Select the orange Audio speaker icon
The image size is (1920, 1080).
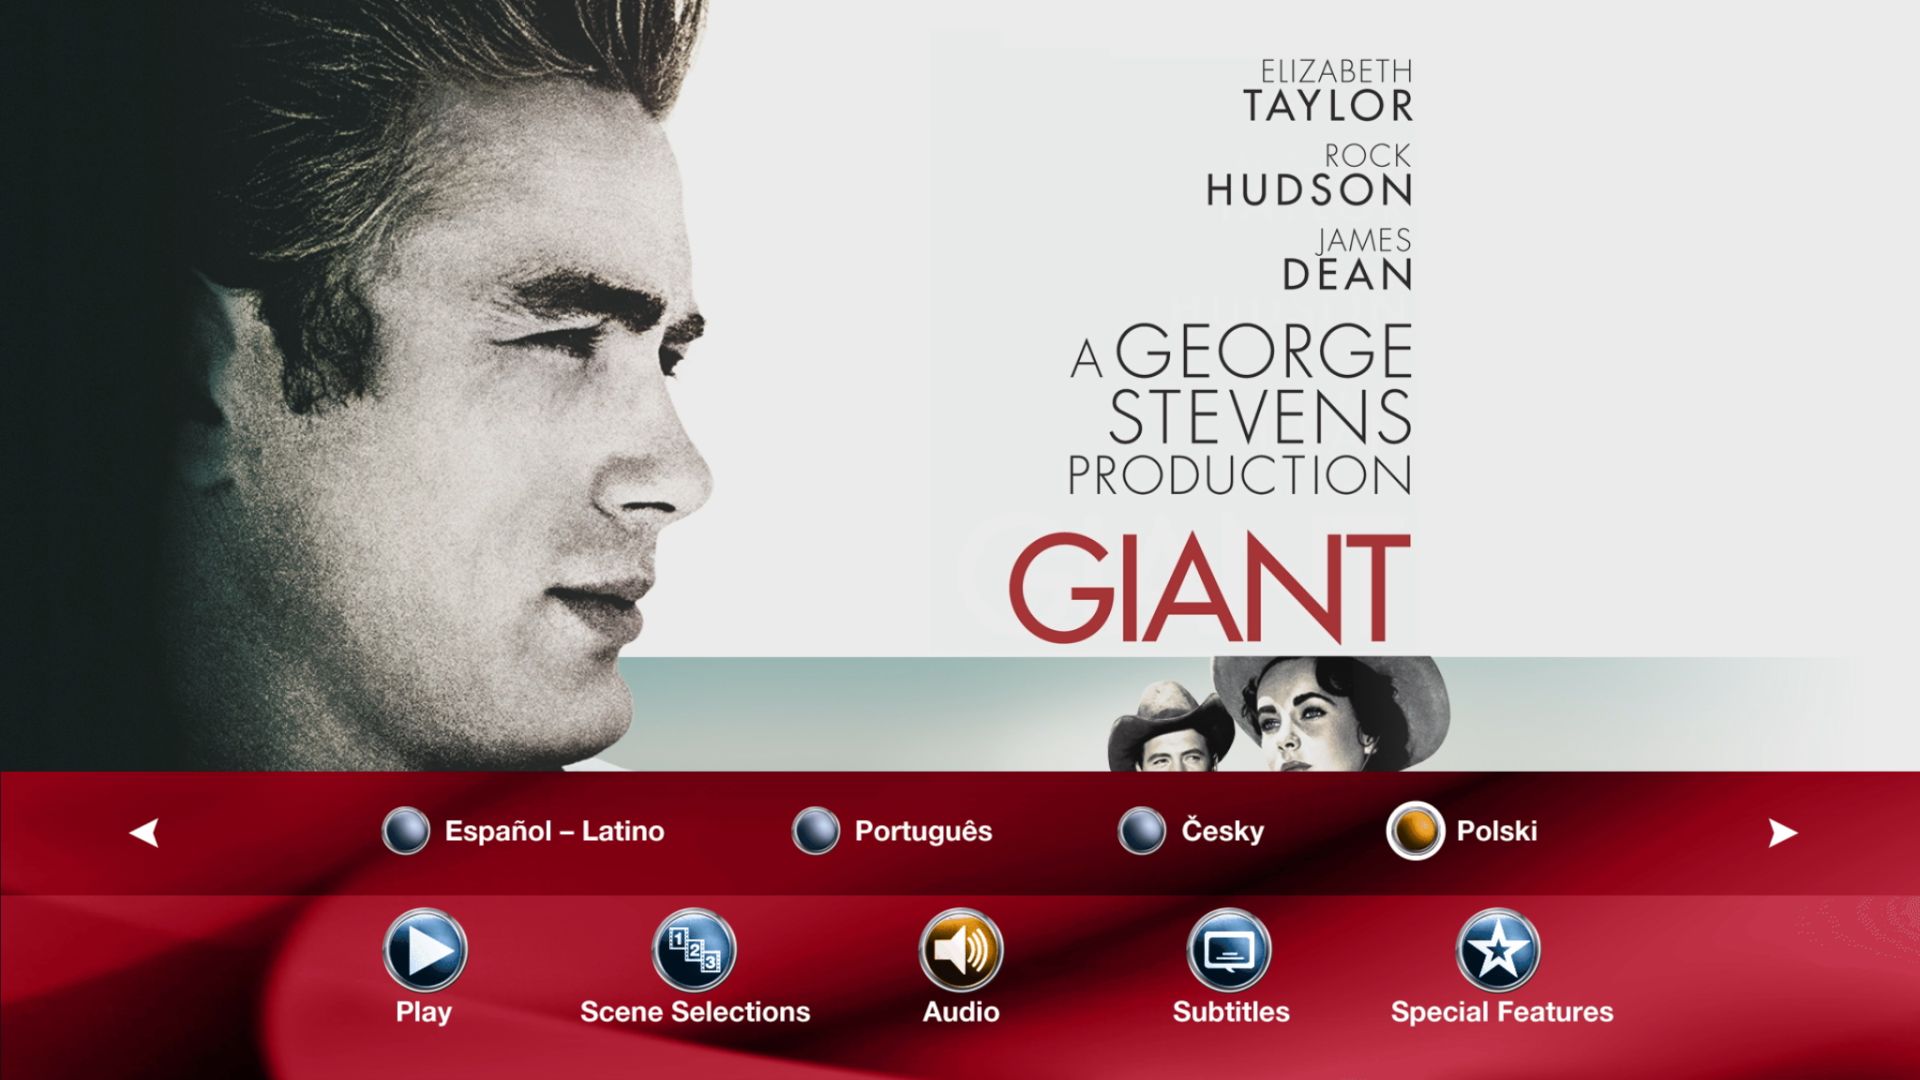961,950
